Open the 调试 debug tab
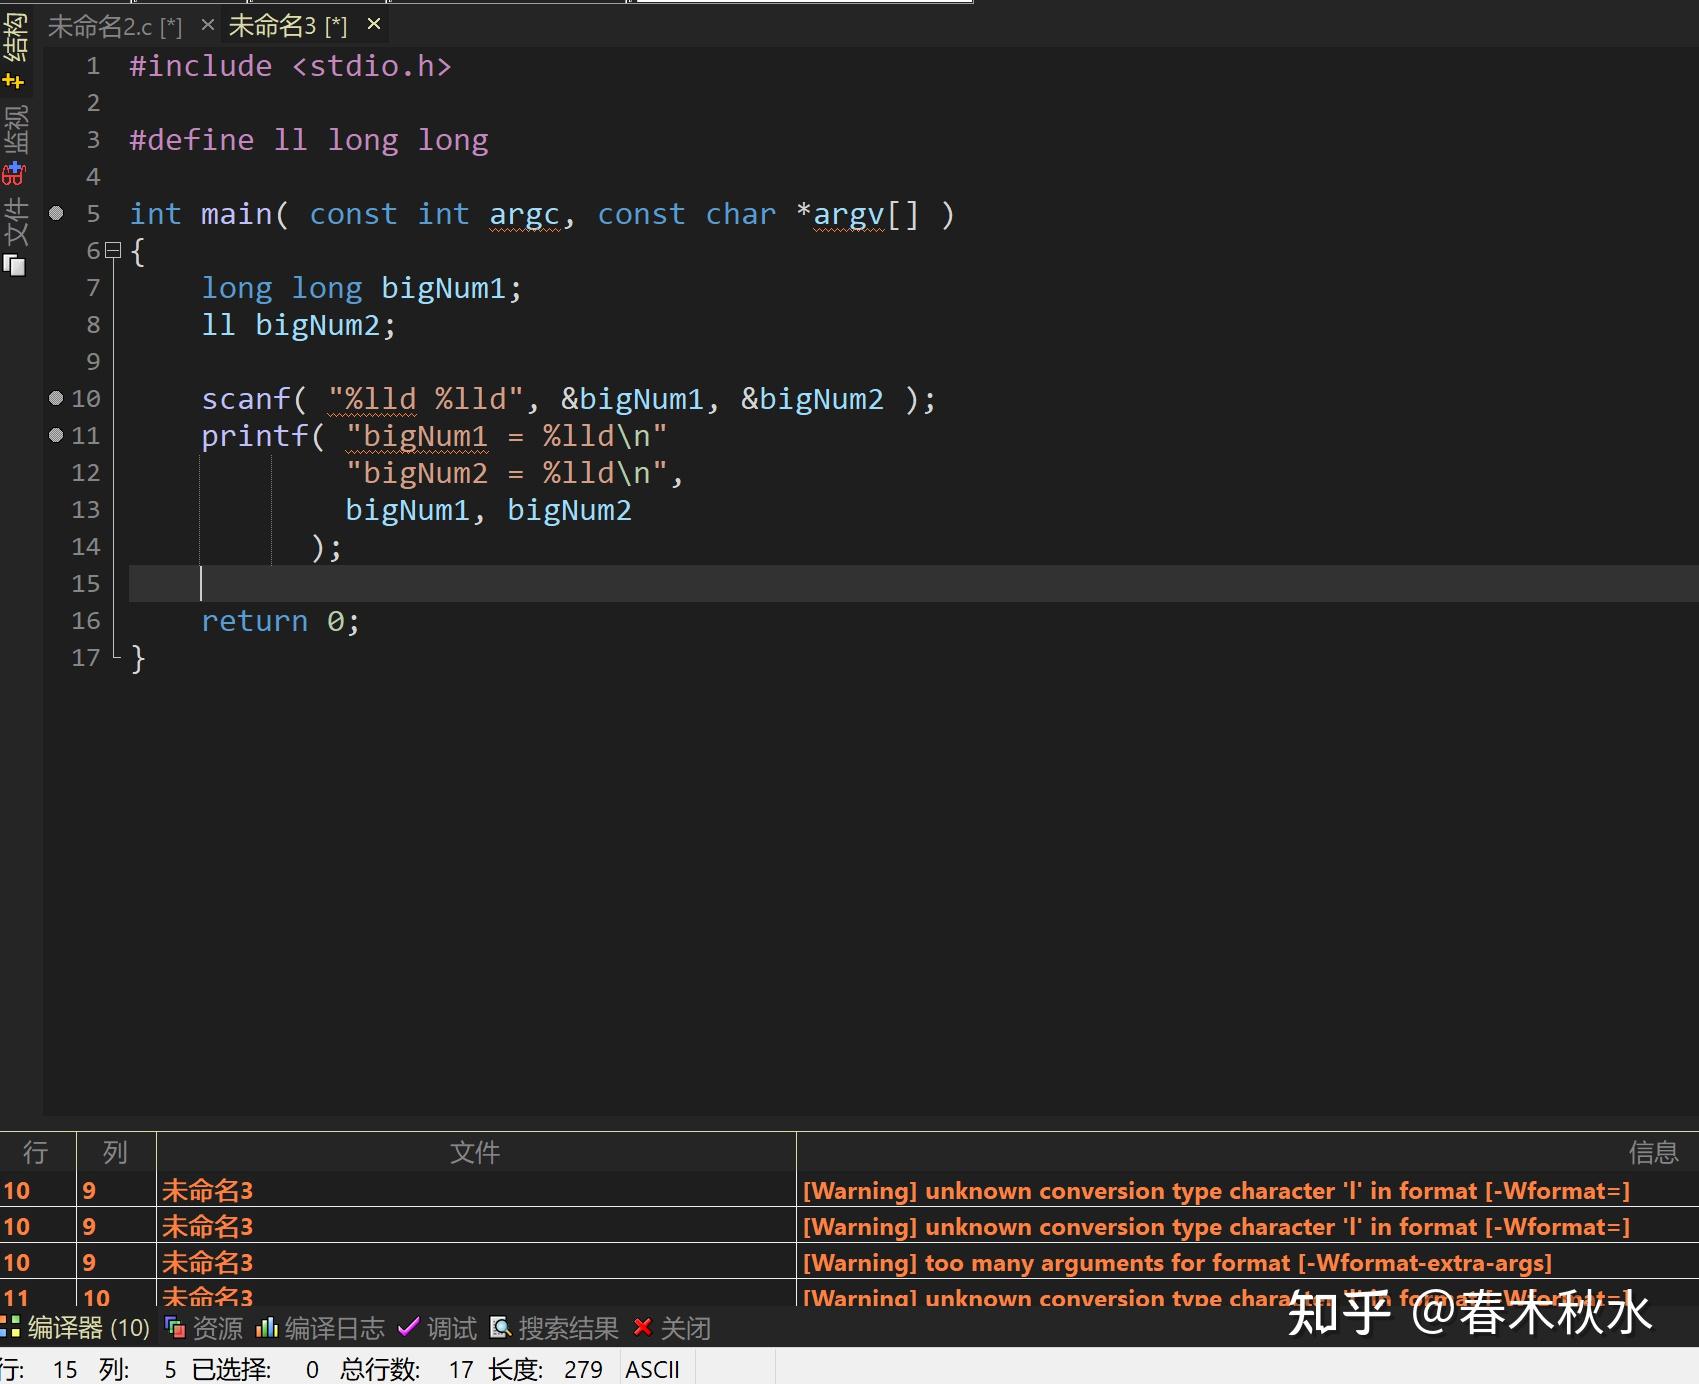The height and width of the screenshot is (1384, 1699). tap(438, 1328)
